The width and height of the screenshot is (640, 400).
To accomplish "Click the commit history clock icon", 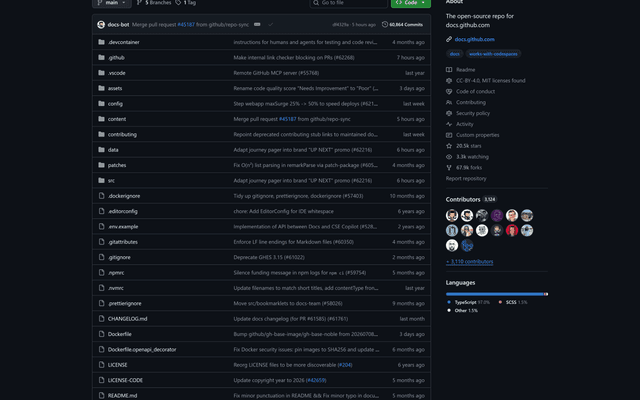I will 384,24.
